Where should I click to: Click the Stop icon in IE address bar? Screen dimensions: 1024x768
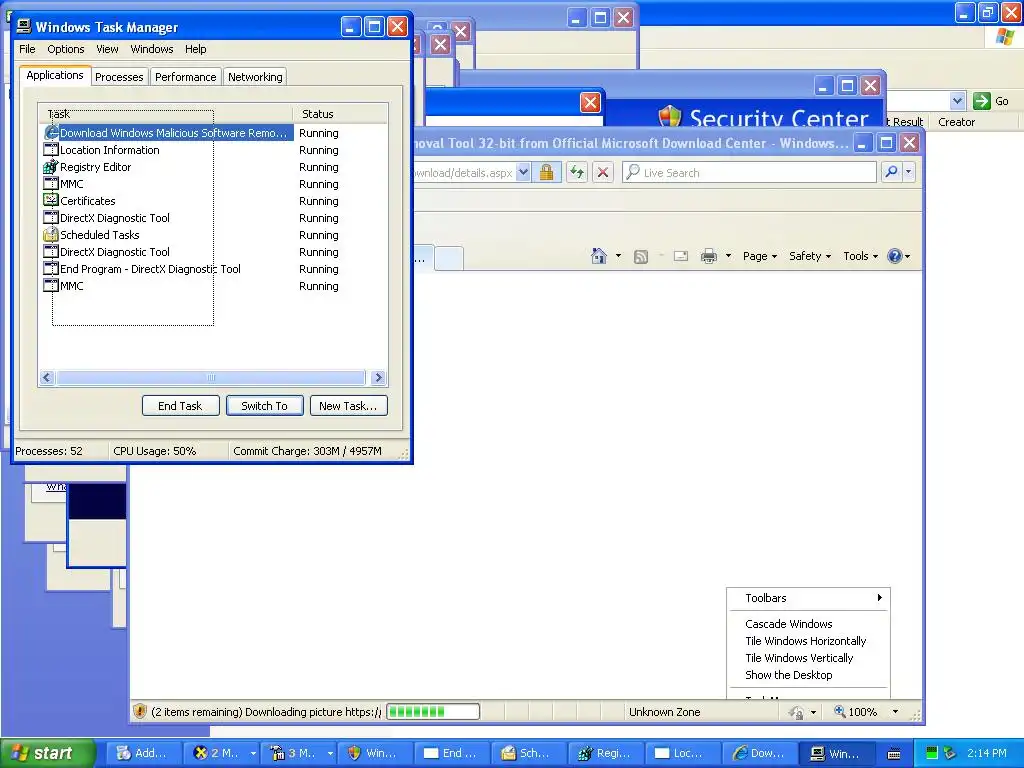pos(603,172)
